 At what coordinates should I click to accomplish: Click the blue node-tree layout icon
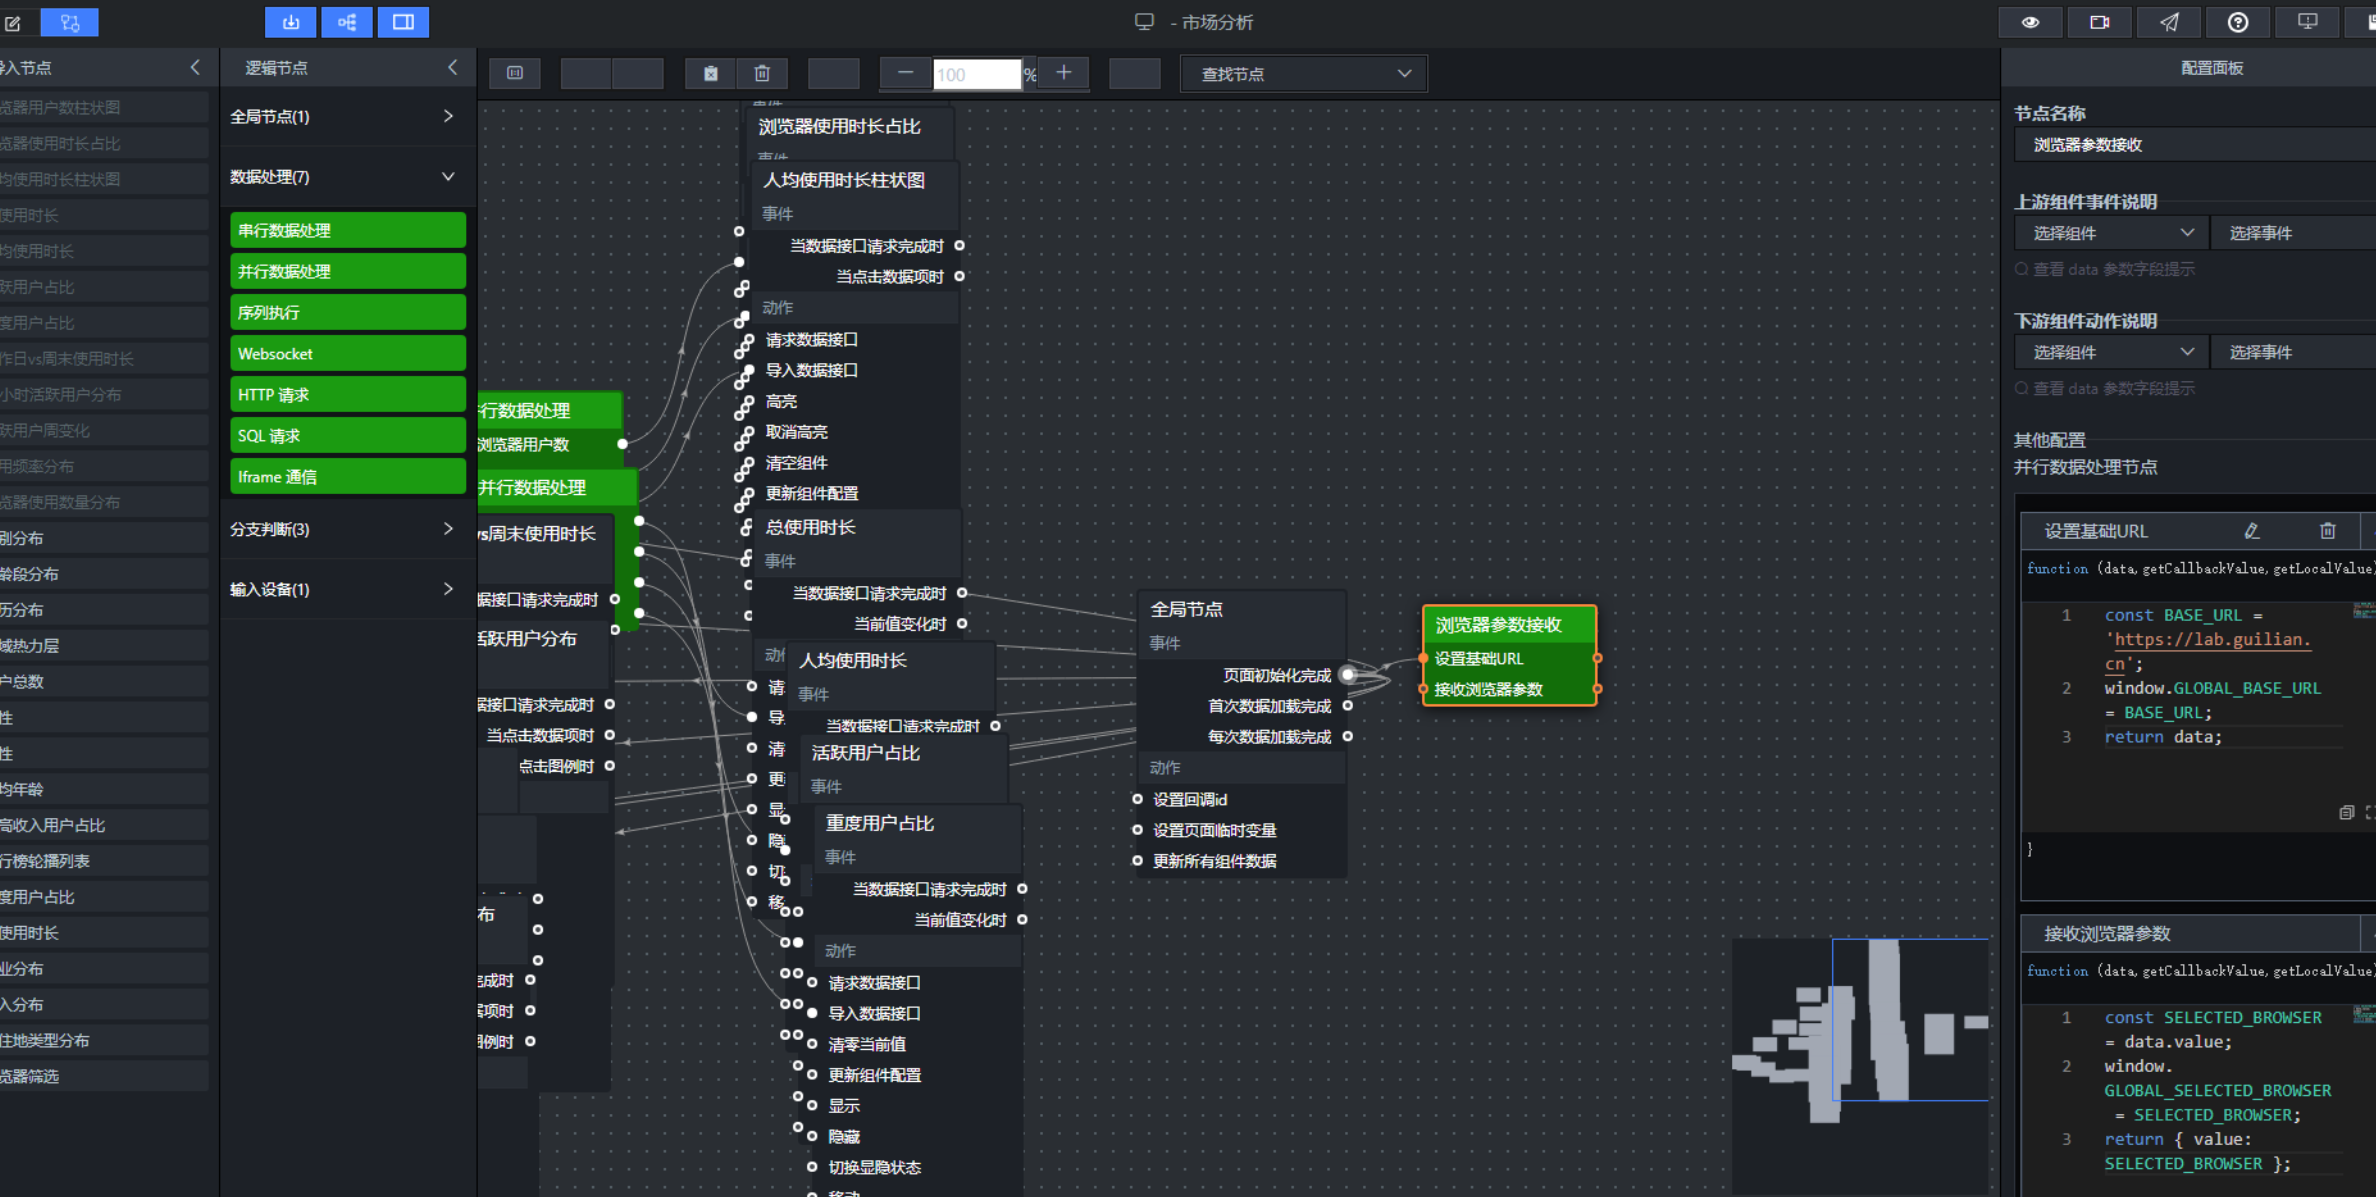tap(347, 22)
